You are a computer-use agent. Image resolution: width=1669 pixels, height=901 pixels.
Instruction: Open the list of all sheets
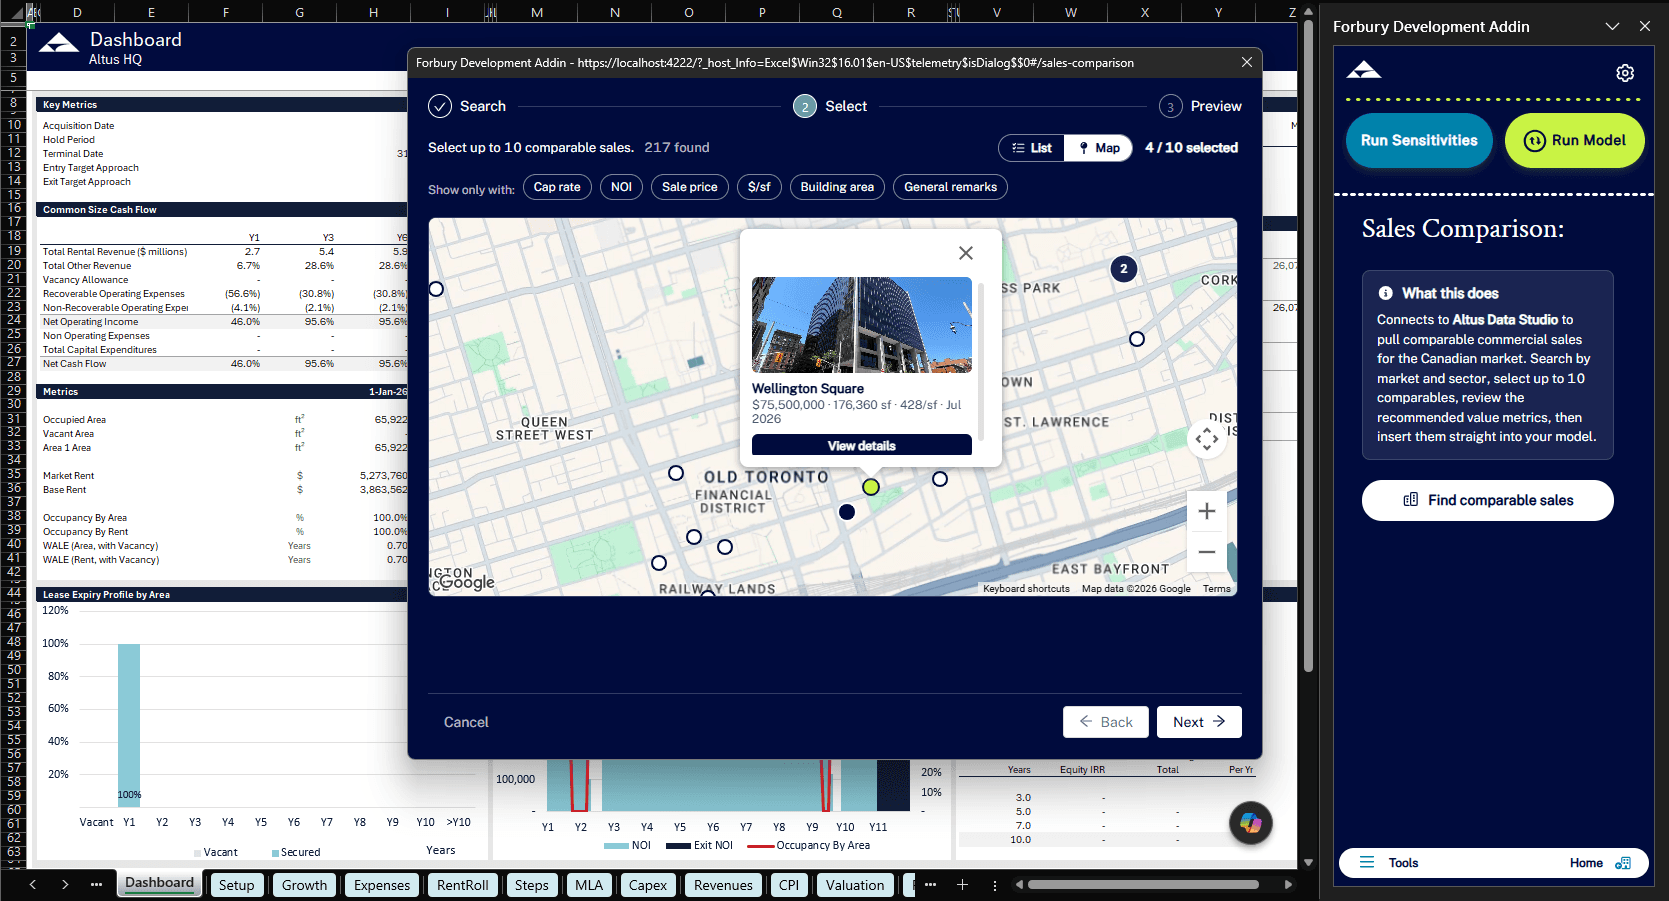96,885
